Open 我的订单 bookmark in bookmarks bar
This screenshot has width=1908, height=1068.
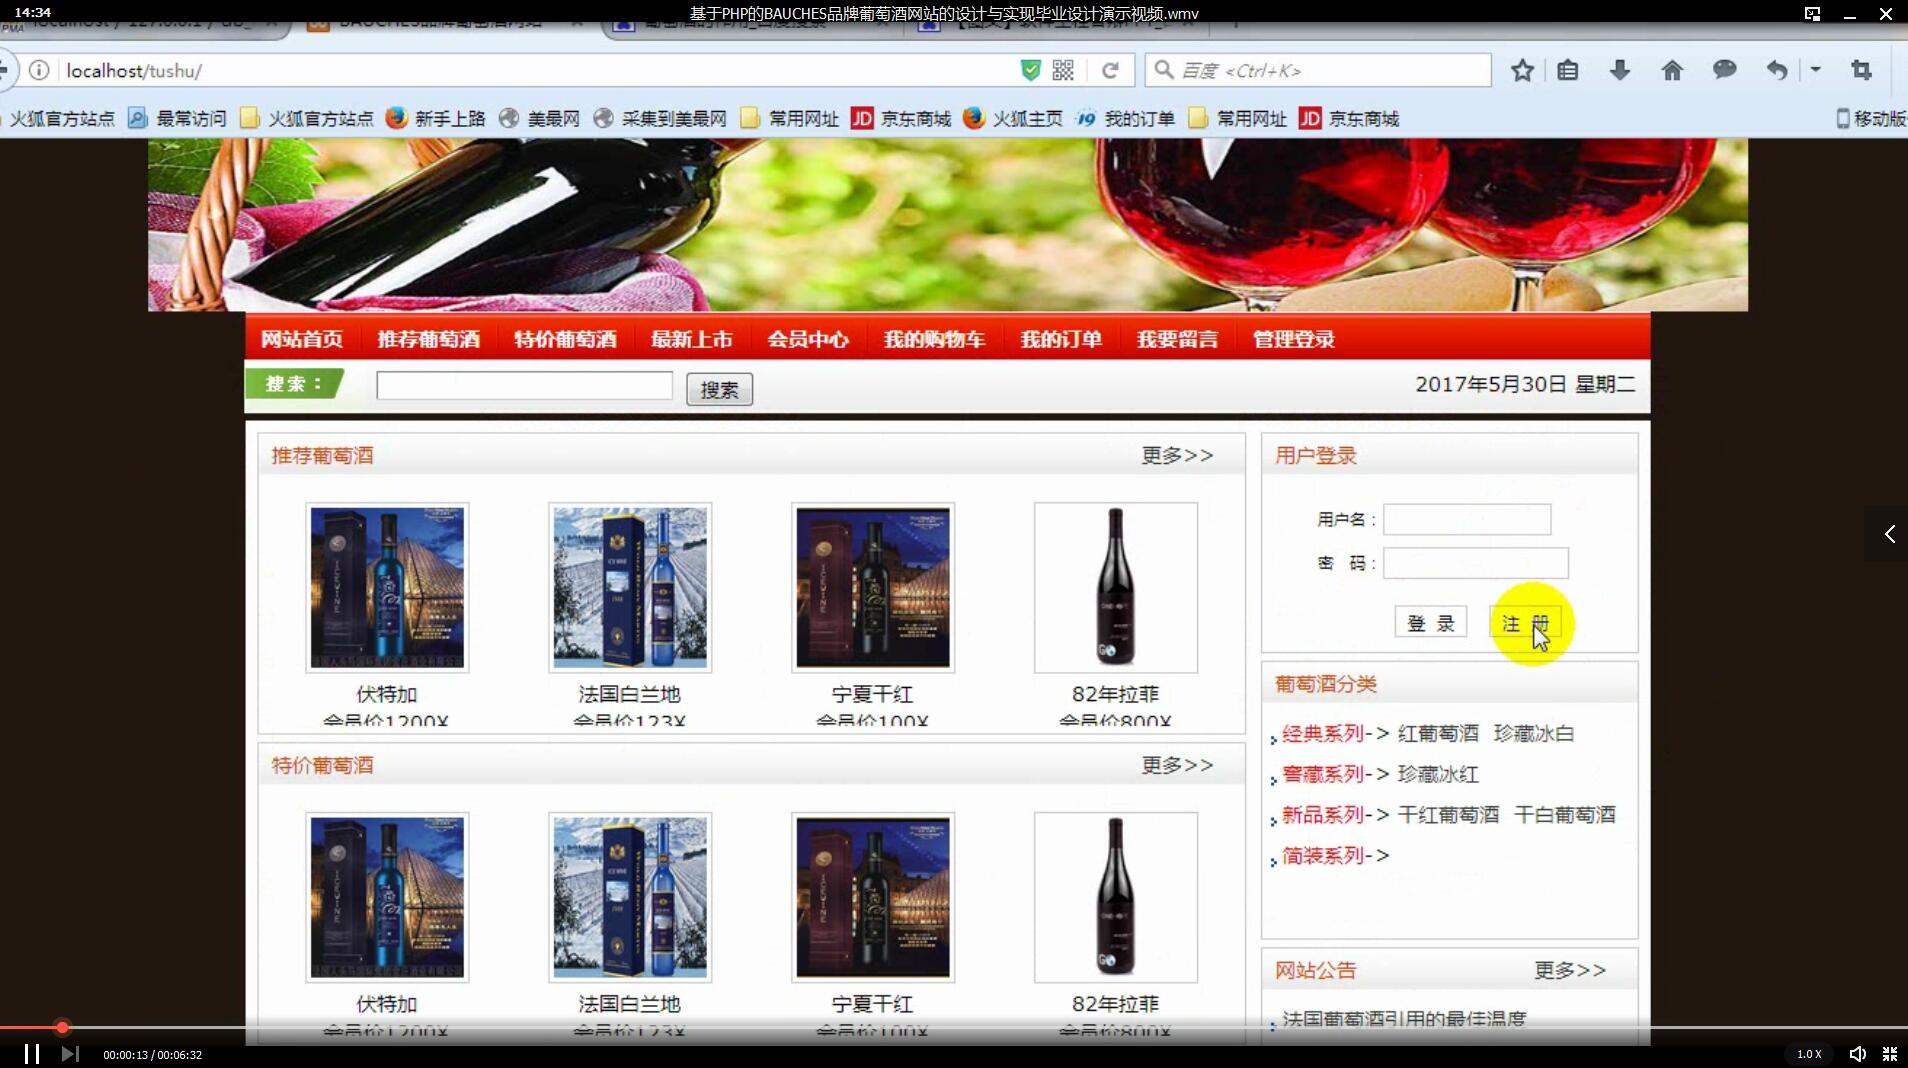1126,118
